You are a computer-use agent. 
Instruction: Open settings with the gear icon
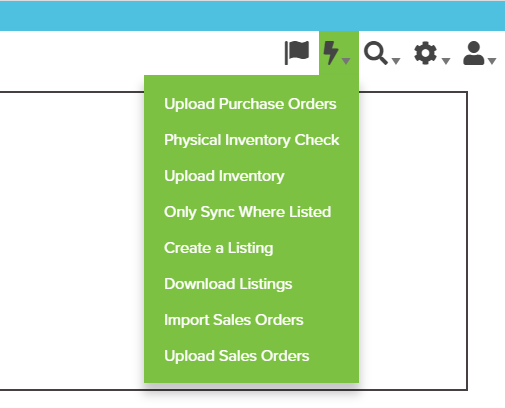click(425, 53)
